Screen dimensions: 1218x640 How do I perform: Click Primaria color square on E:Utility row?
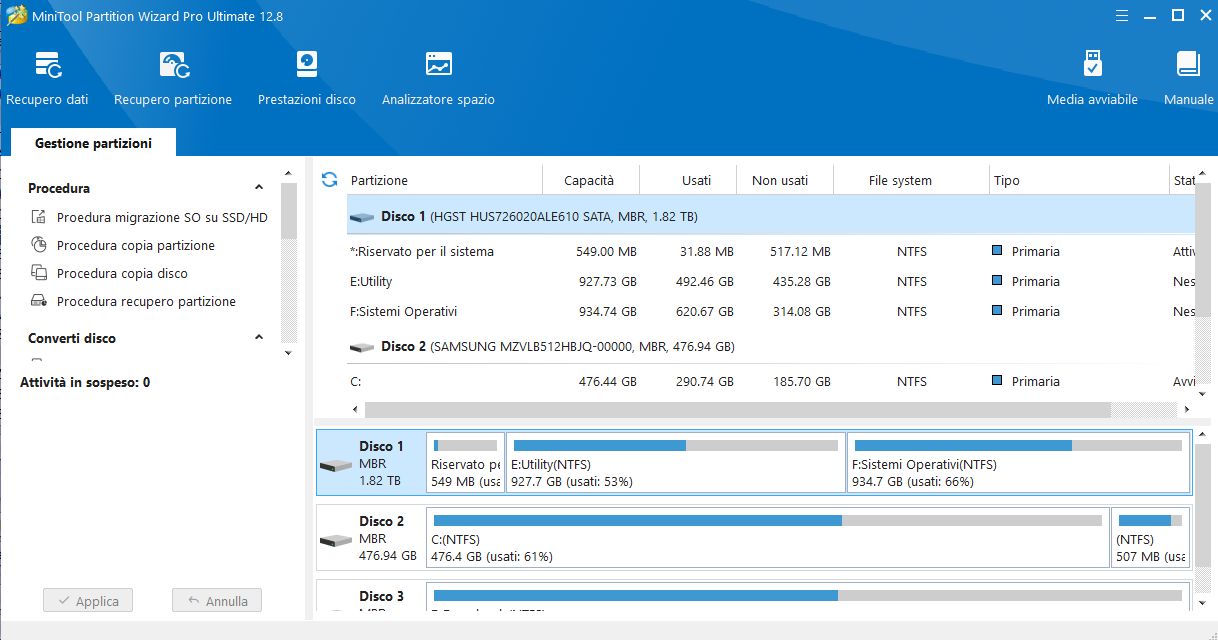[997, 281]
